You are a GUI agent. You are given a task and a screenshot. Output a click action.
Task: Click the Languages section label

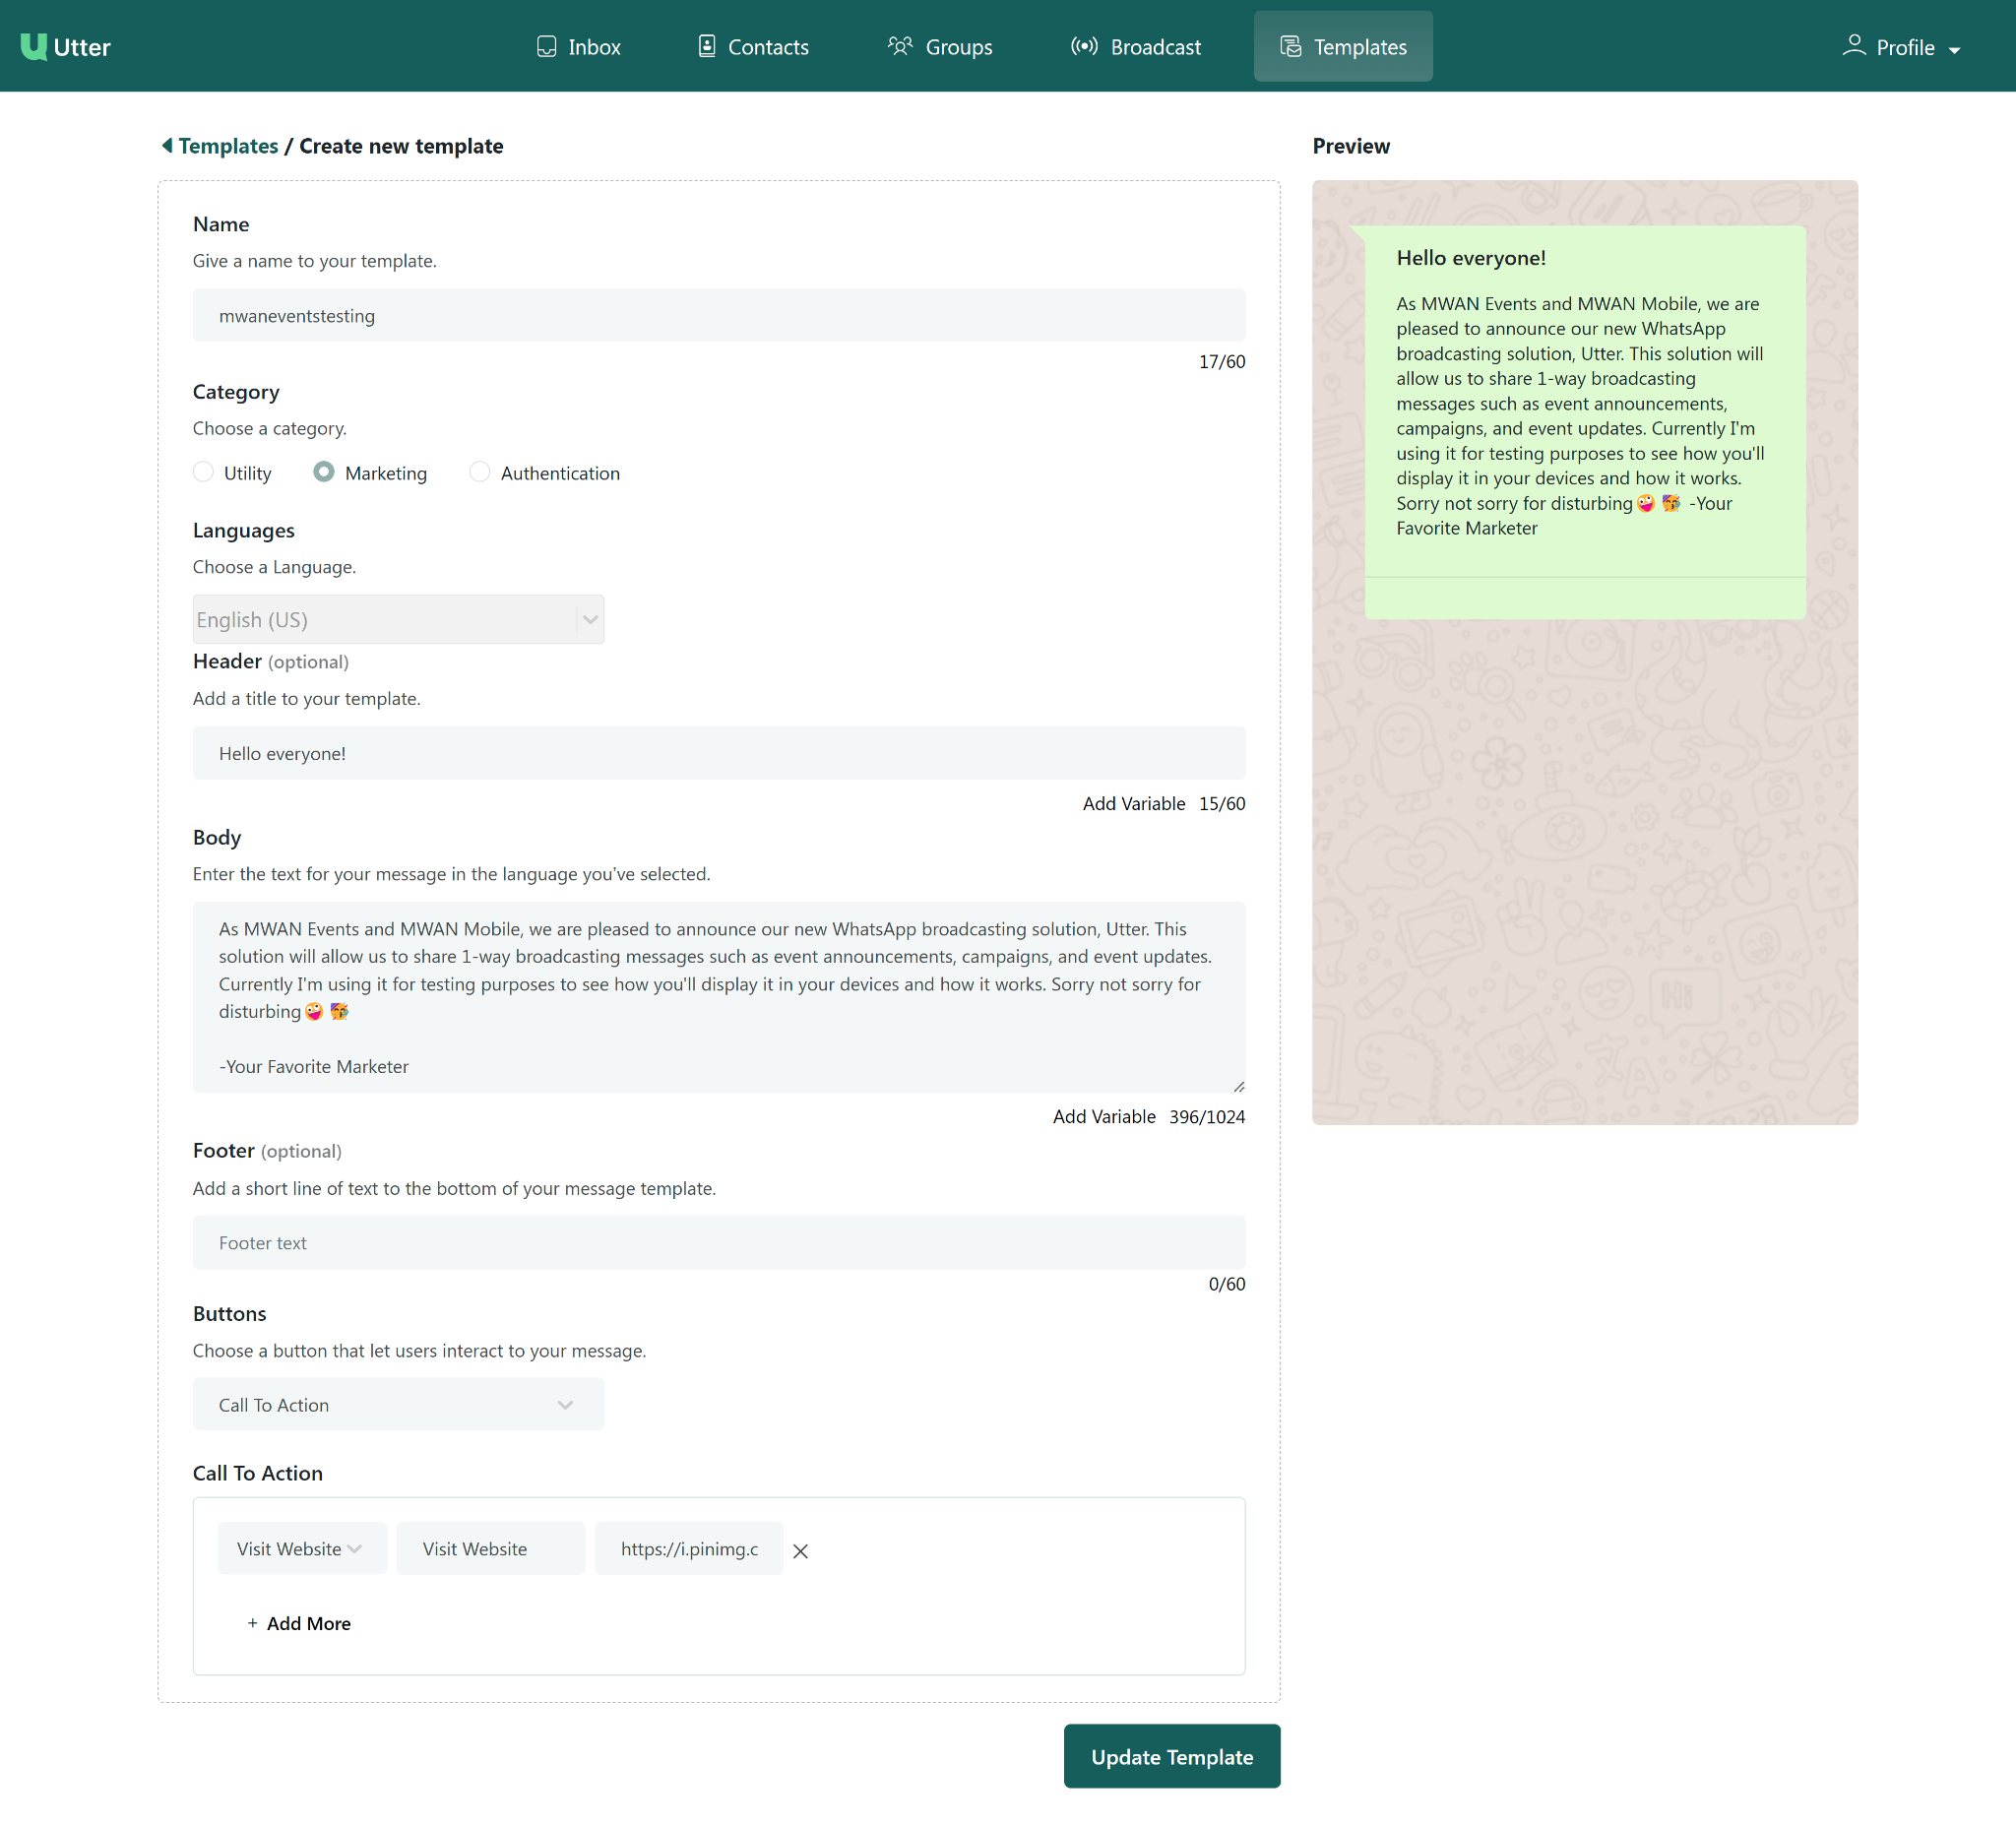click(x=244, y=530)
